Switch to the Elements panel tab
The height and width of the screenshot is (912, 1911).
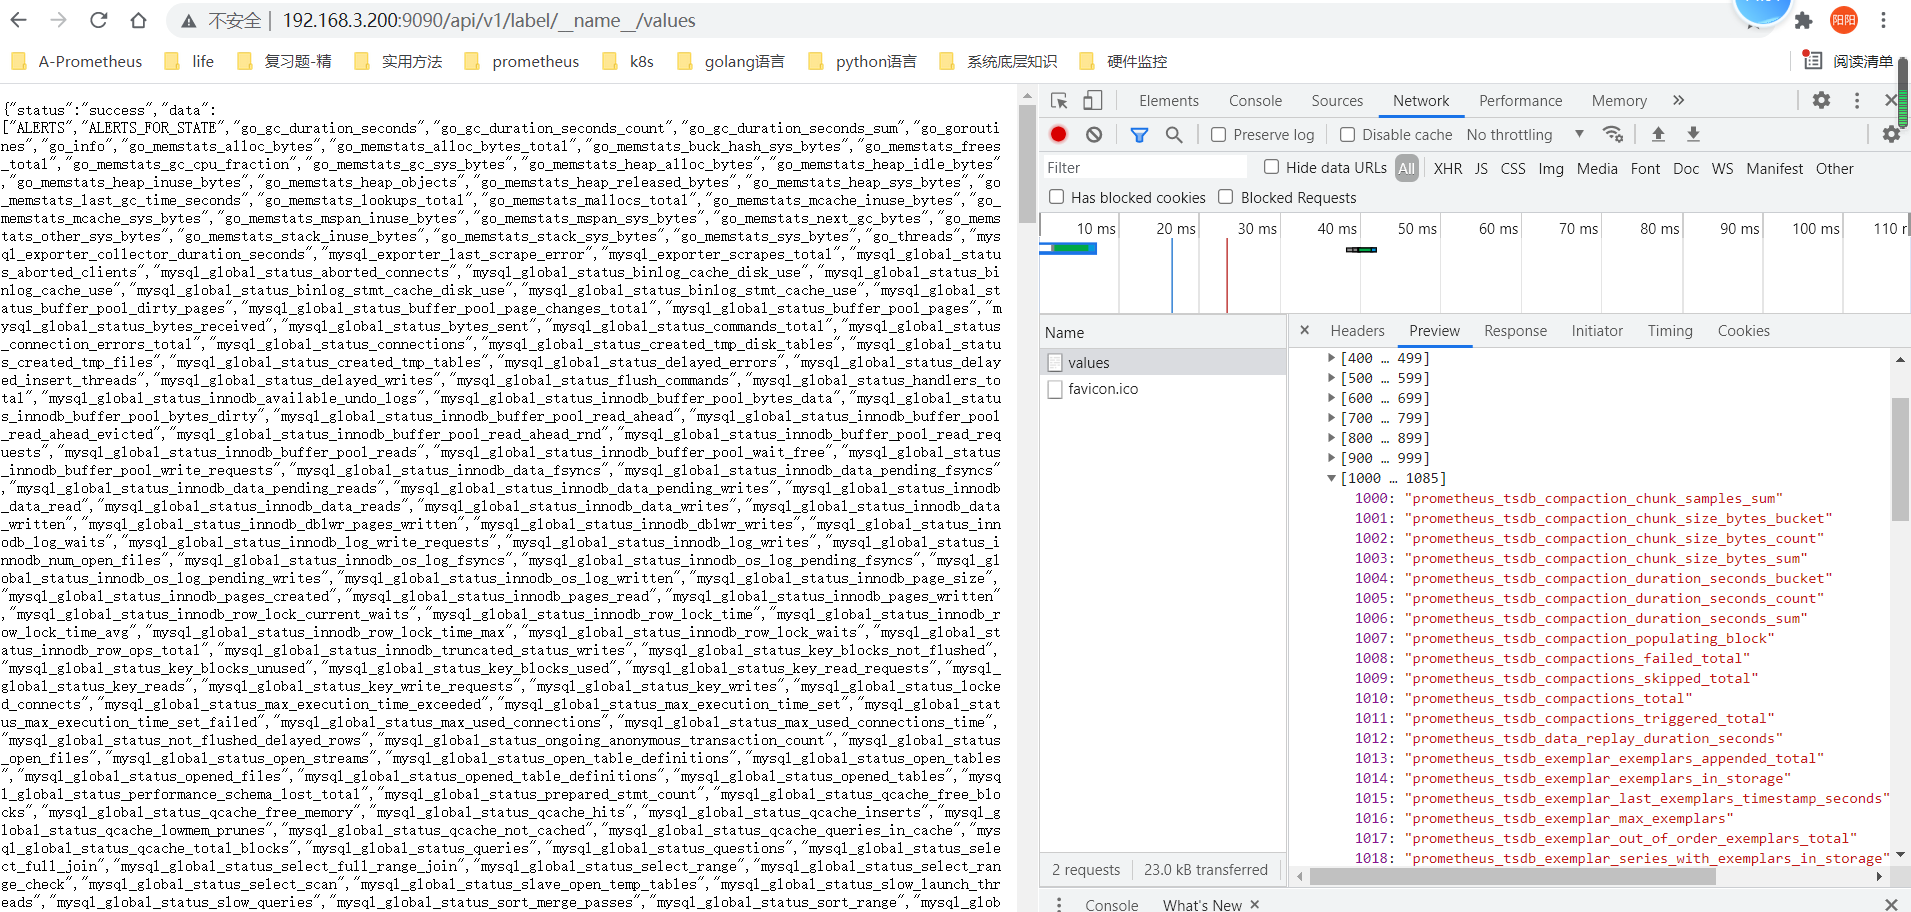coord(1168,100)
